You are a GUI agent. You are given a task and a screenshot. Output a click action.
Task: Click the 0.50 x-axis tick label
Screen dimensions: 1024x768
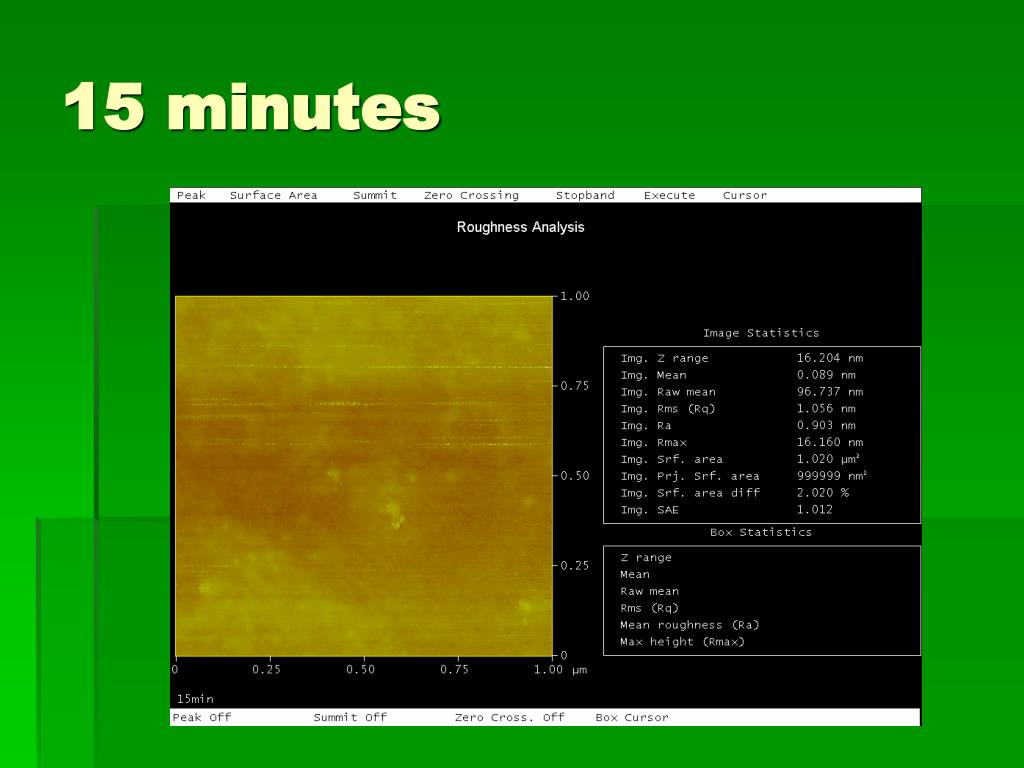pos(360,669)
